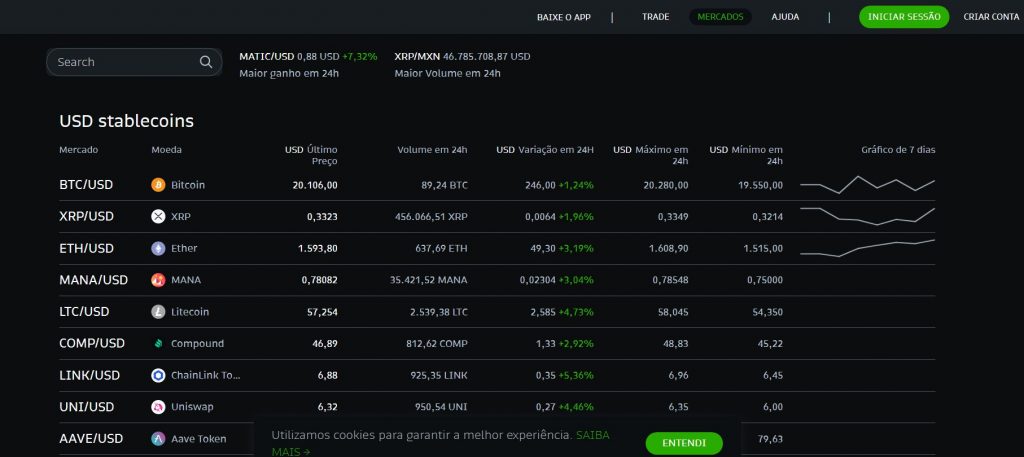The width and height of the screenshot is (1024, 457).
Task: Click the Variação em 24H column header
Action: pos(545,150)
